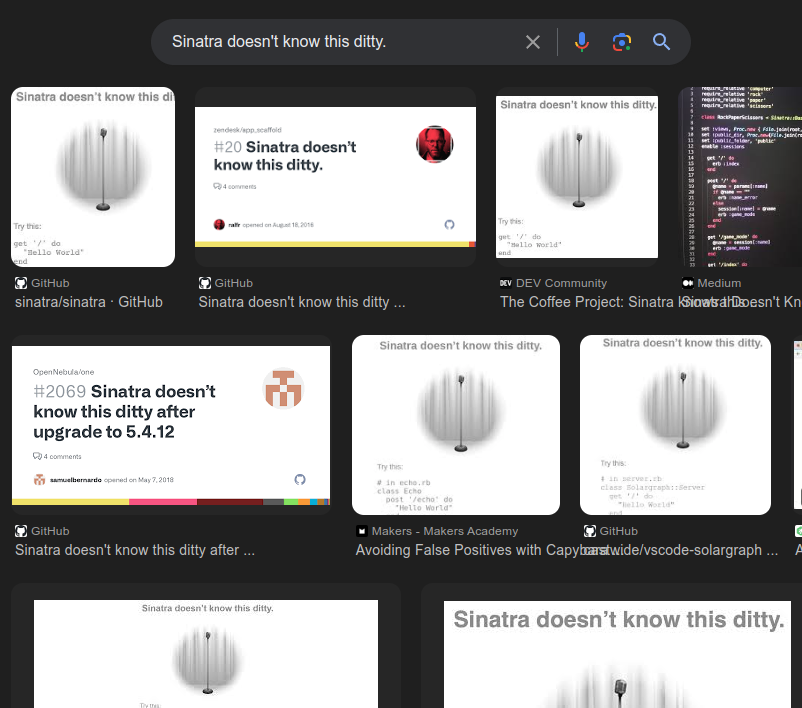Clear the search box text
The width and height of the screenshot is (802, 708).
533,42
